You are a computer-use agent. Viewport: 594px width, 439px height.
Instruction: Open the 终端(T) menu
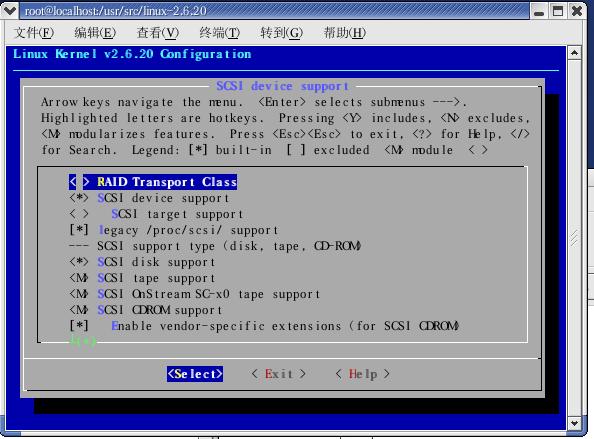220,33
